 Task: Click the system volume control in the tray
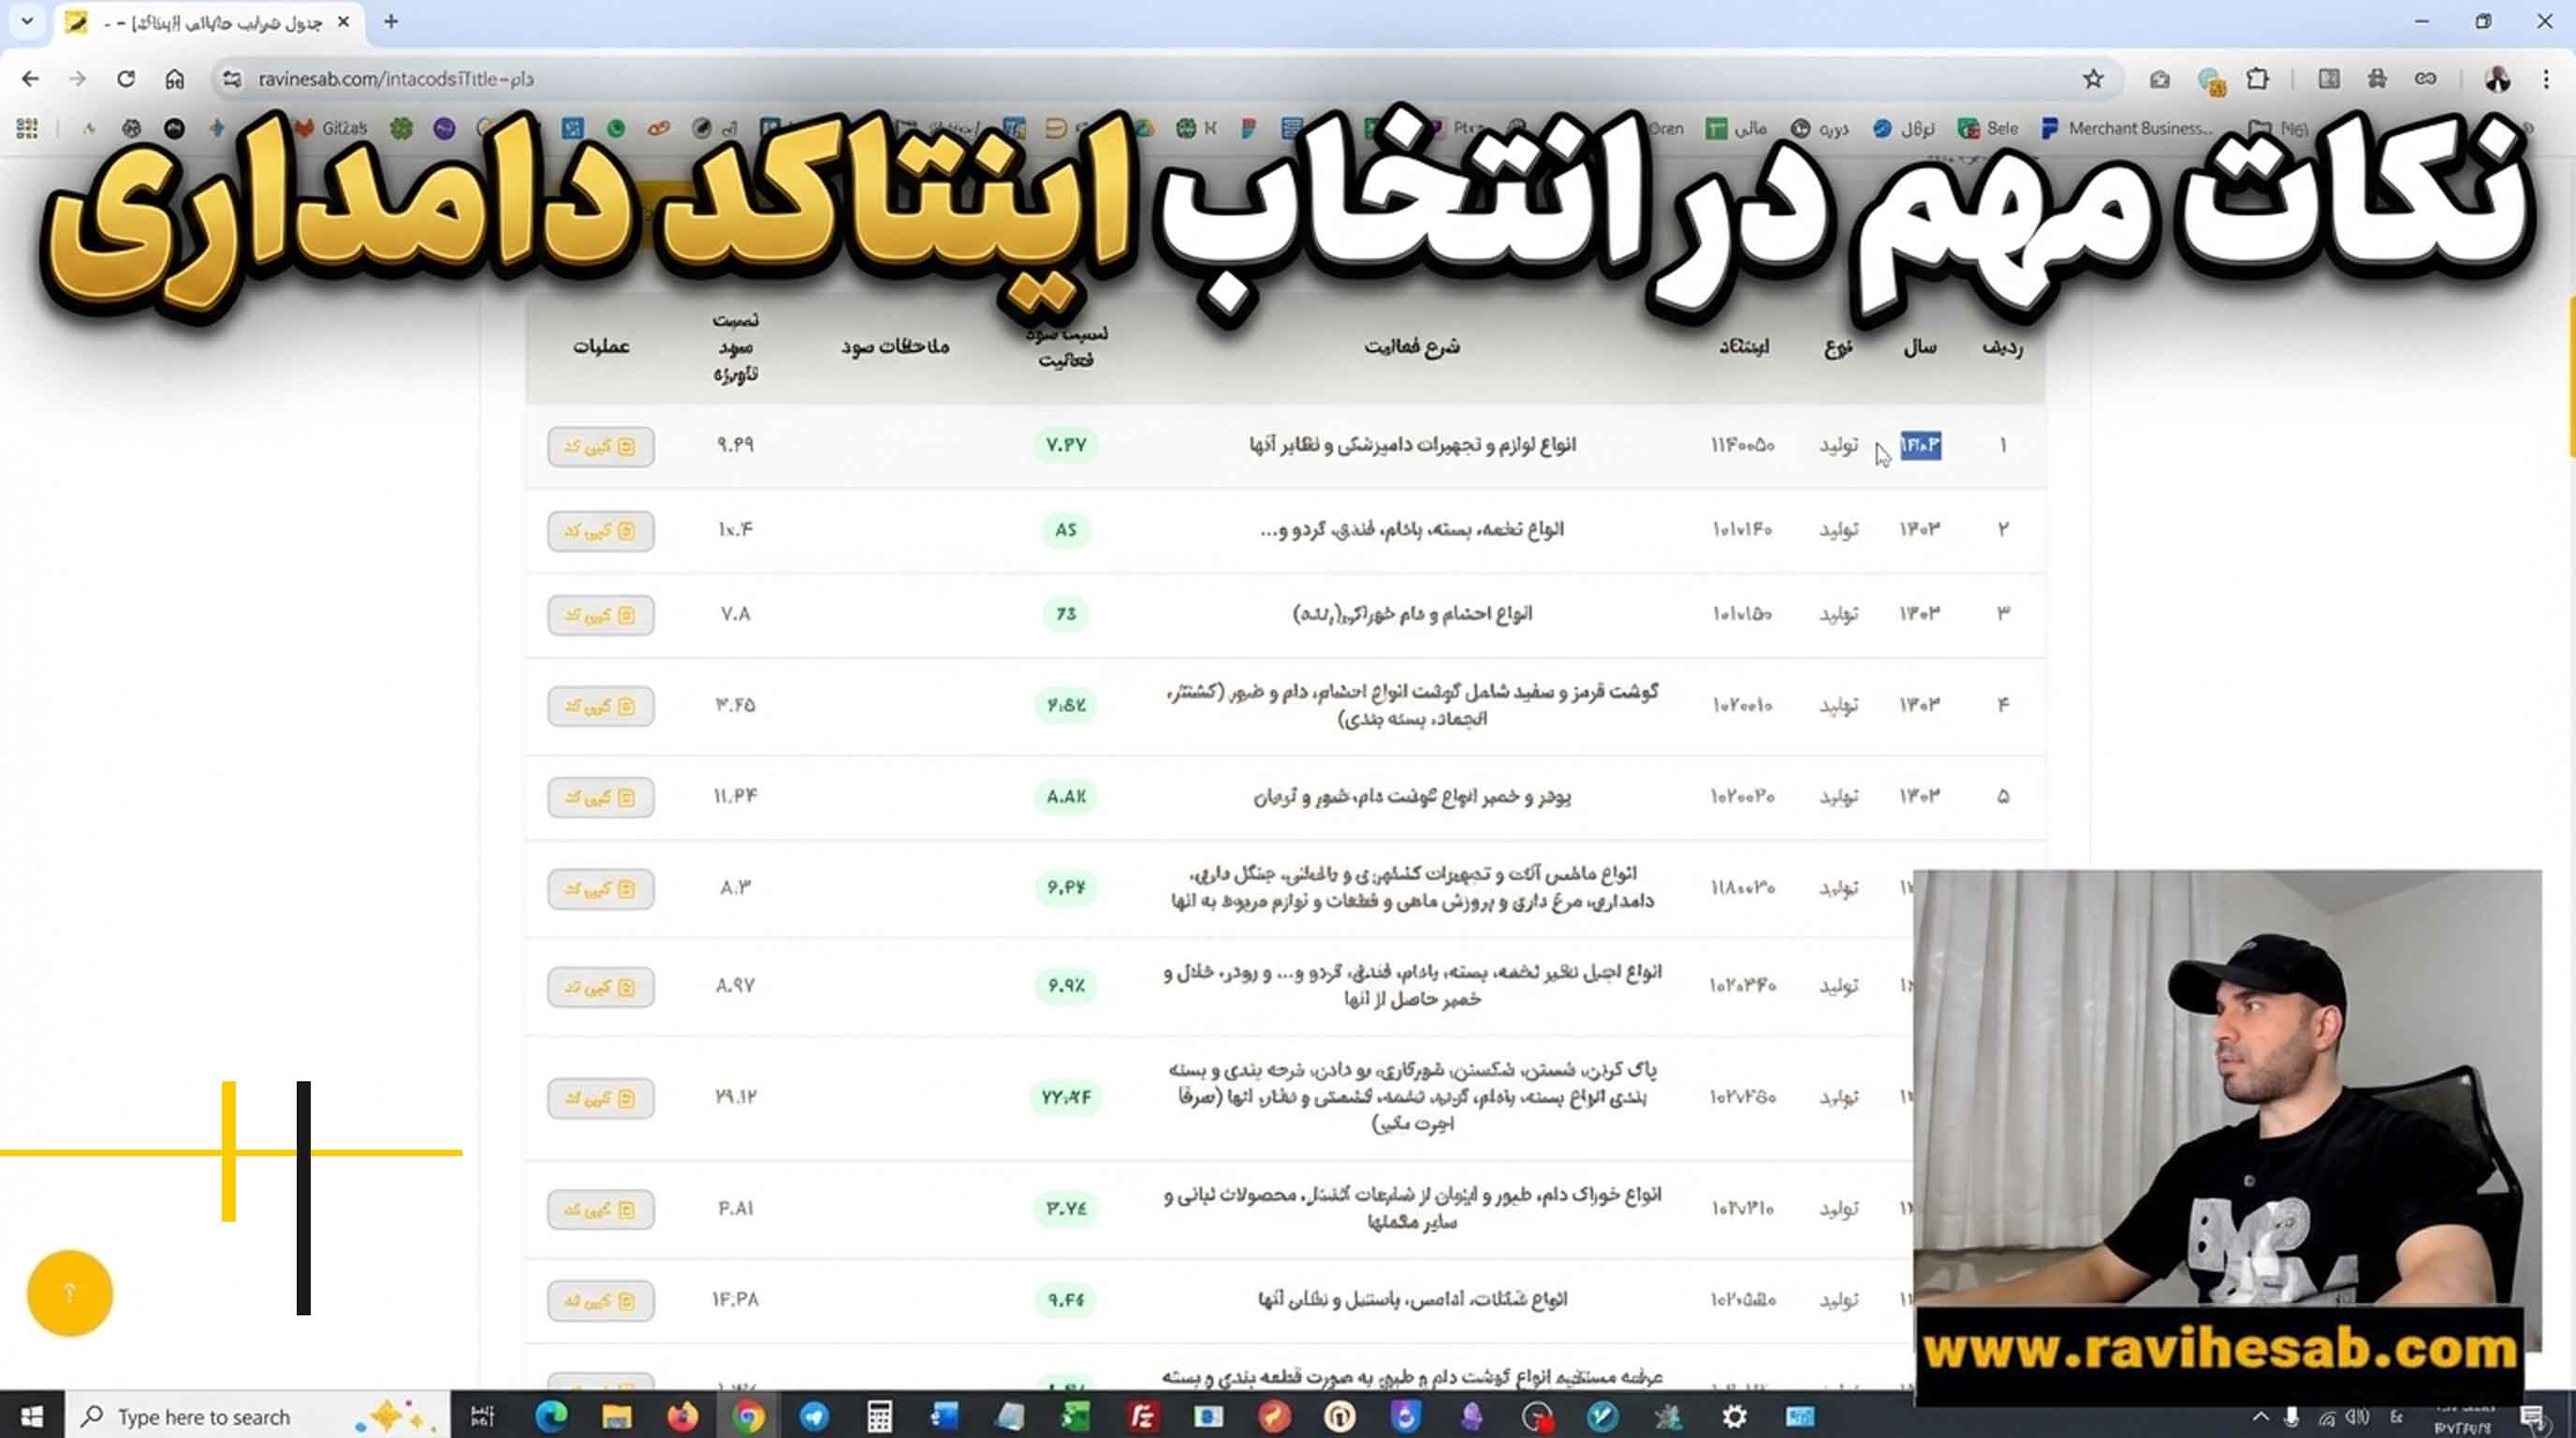click(2357, 1416)
